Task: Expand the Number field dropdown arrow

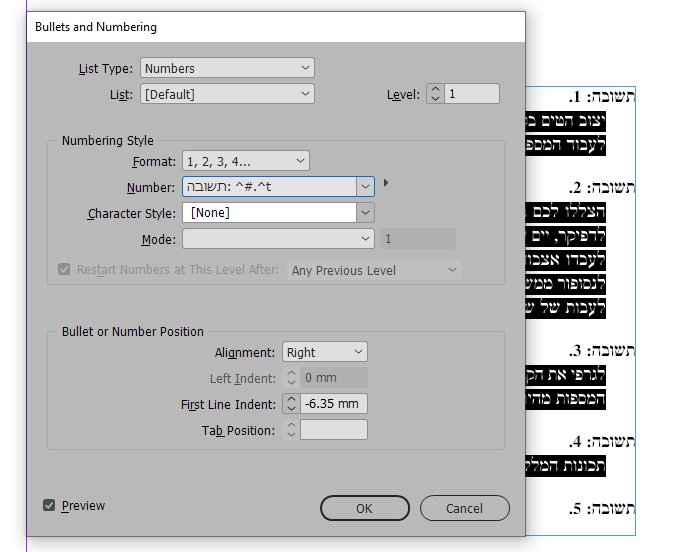Action: (365, 187)
